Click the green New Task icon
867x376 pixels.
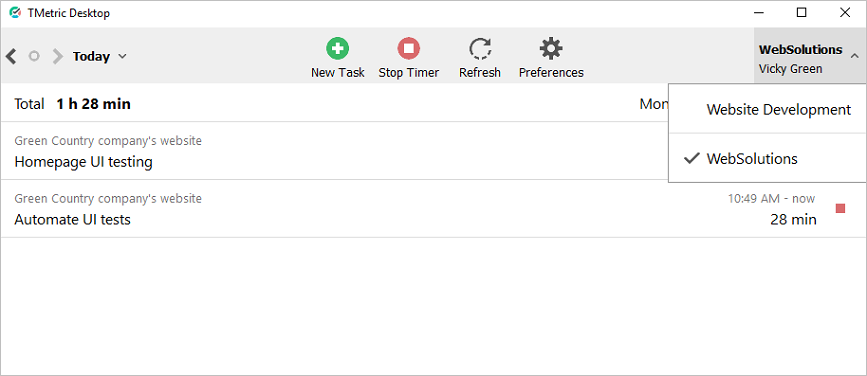337,49
